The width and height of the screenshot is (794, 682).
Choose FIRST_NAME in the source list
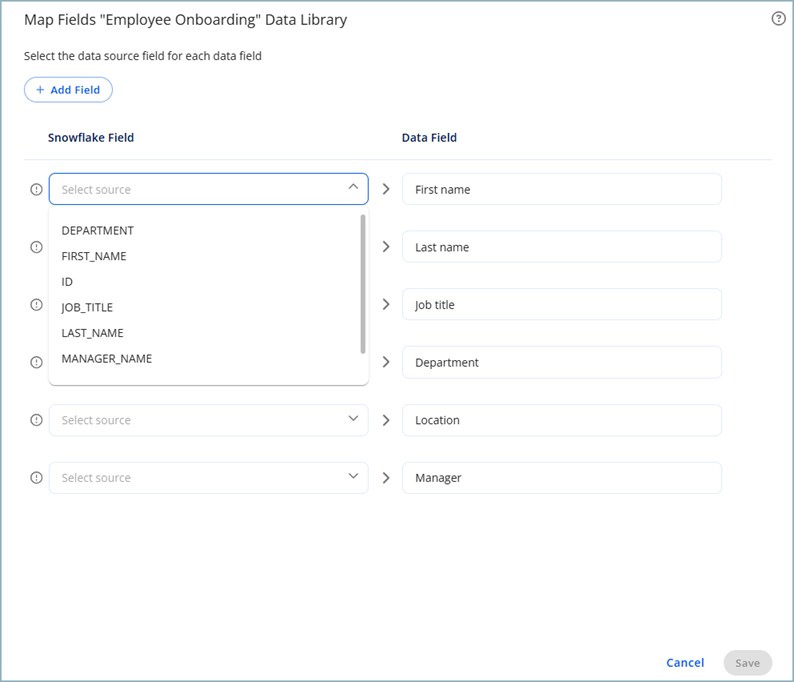click(x=94, y=256)
